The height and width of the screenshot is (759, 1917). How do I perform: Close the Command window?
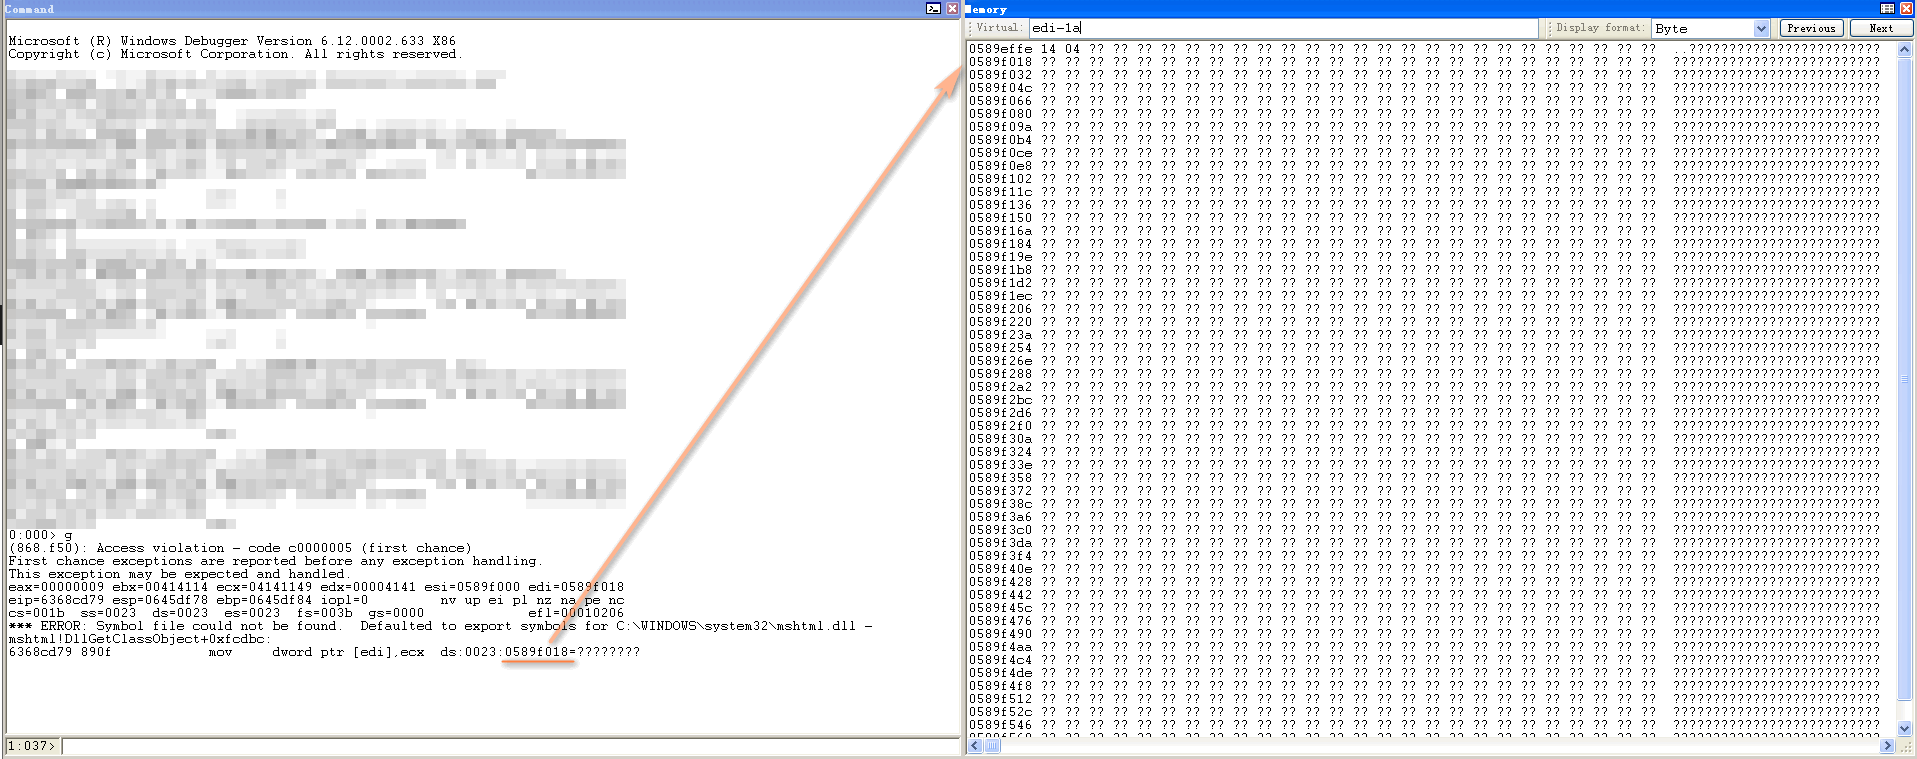(952, 8)
